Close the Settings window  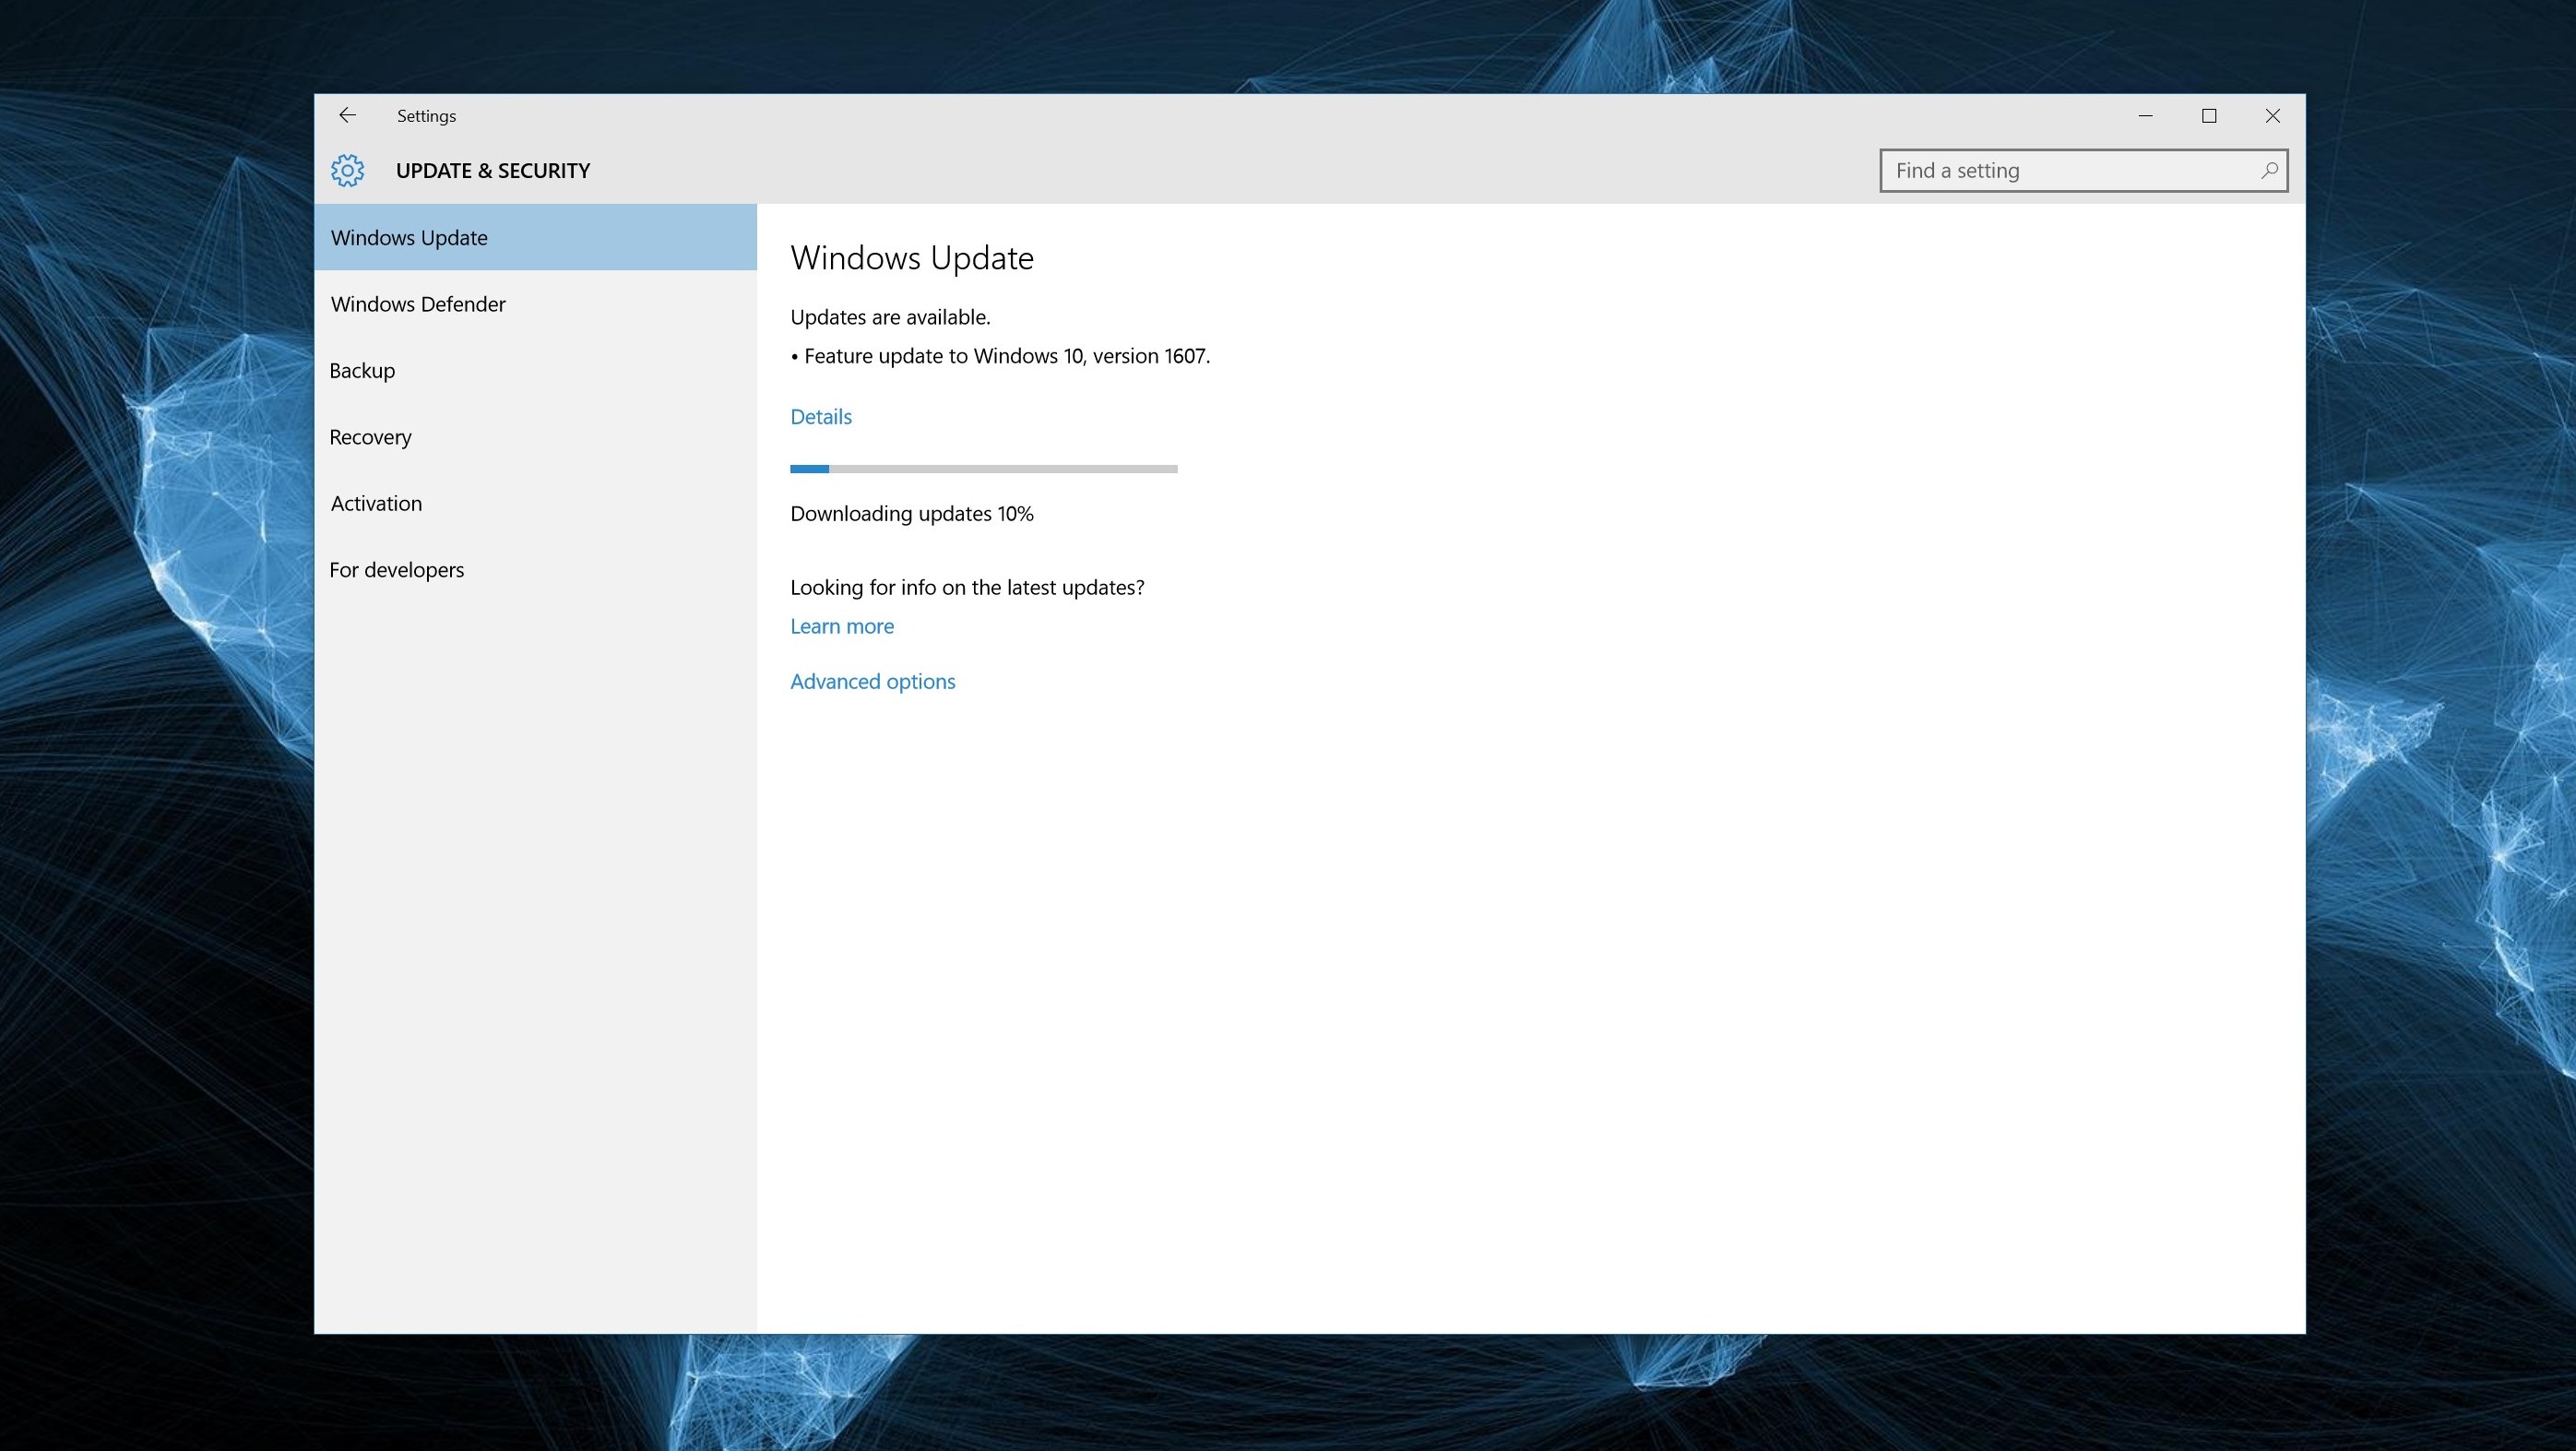pos(2273,116)
